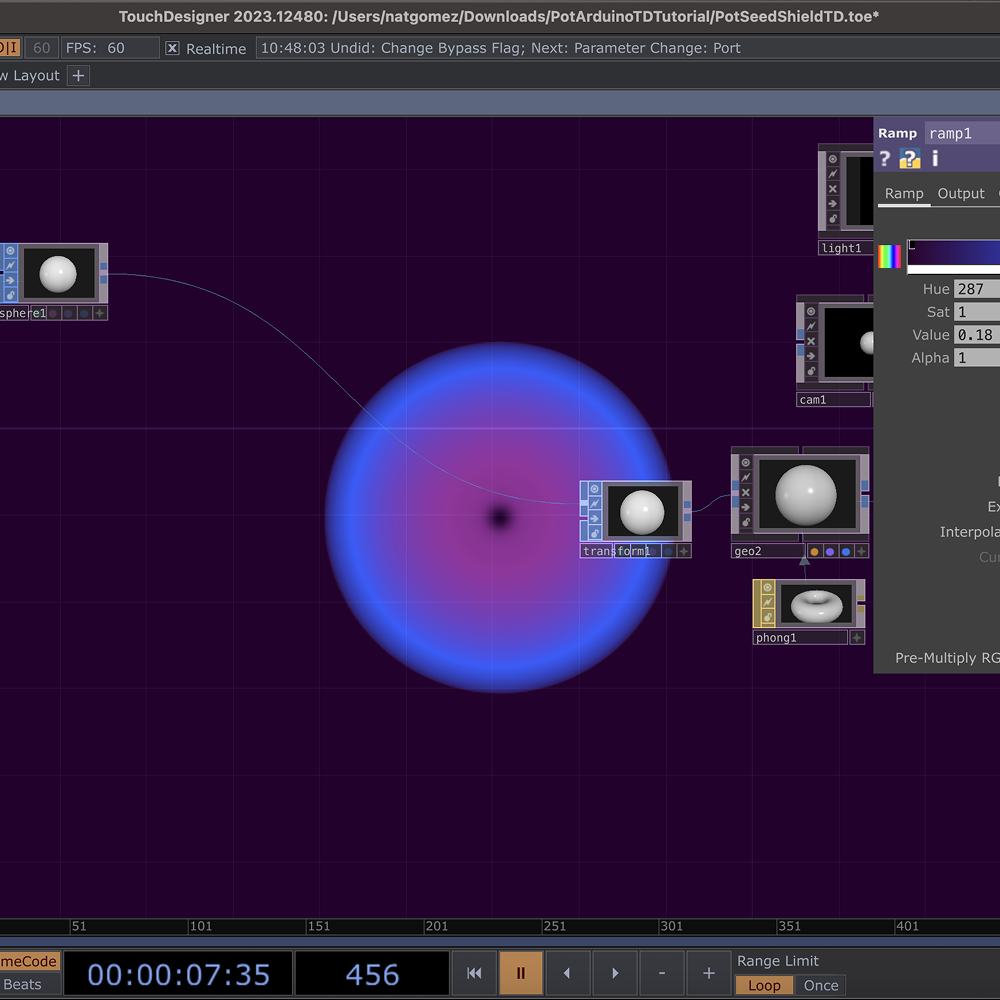Click the export arrow flag on geo2 node

[x=745, y=504]
